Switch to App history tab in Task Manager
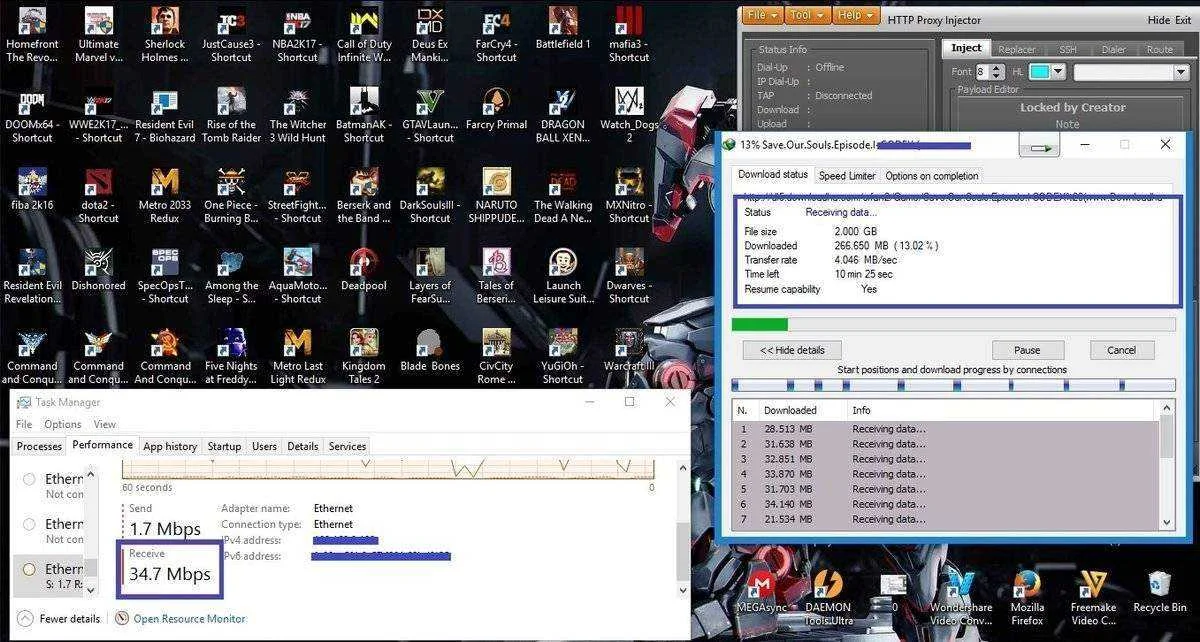 click(170, 446)
